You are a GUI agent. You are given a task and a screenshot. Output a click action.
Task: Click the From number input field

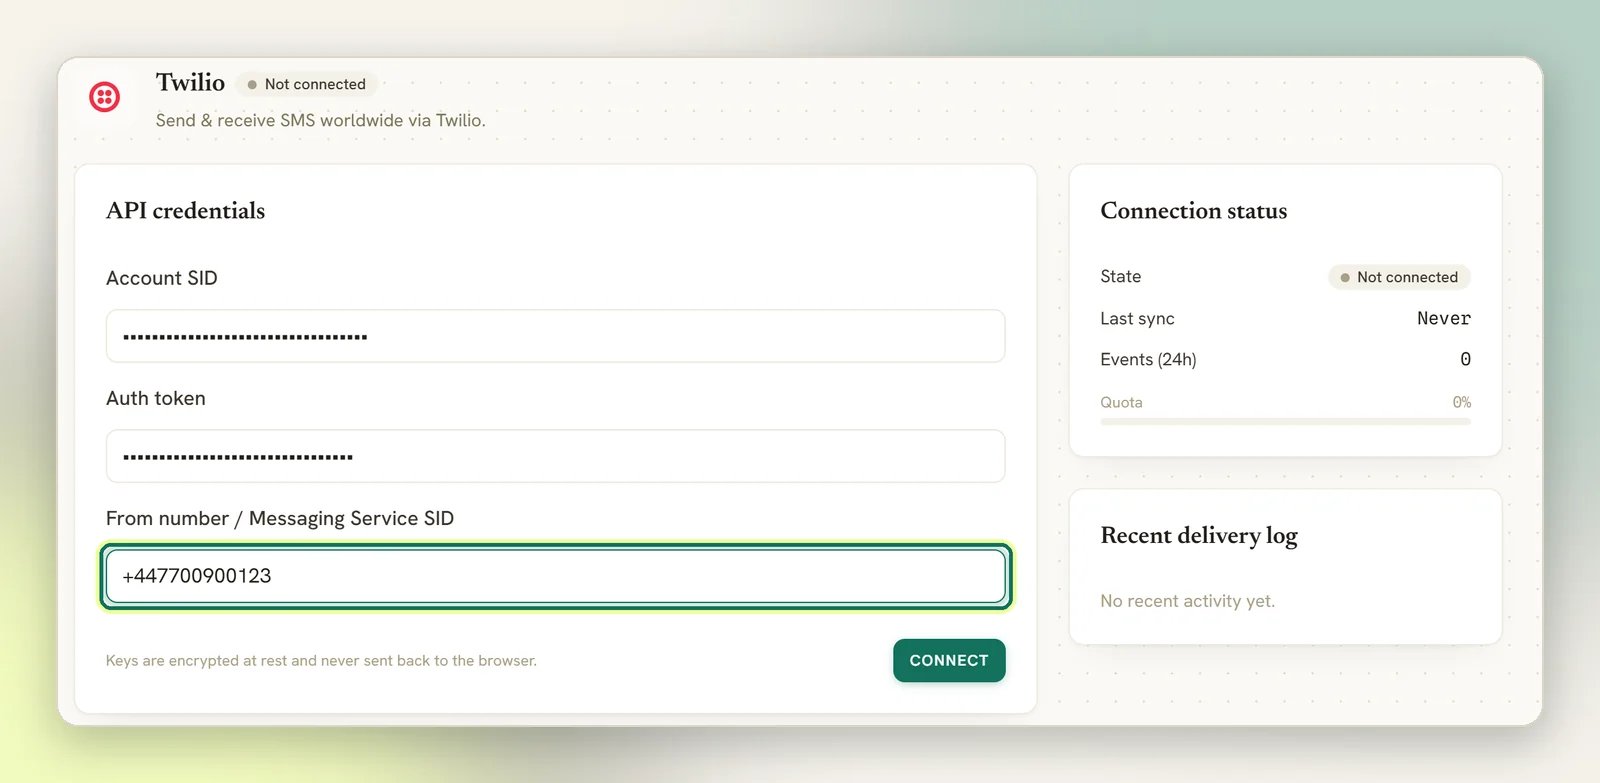point(555,576)
